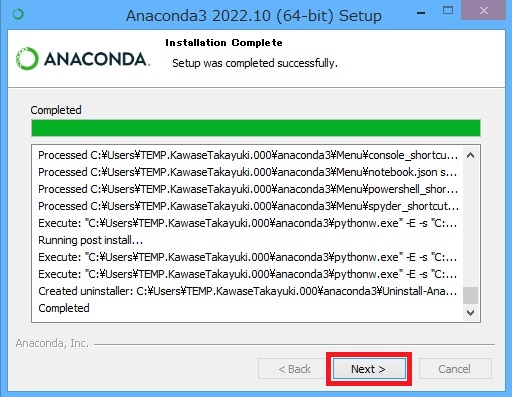Minimize the Anaconda3 Setup window
Image resolution: width=512 pixels, height=397 pixels.
421,13
